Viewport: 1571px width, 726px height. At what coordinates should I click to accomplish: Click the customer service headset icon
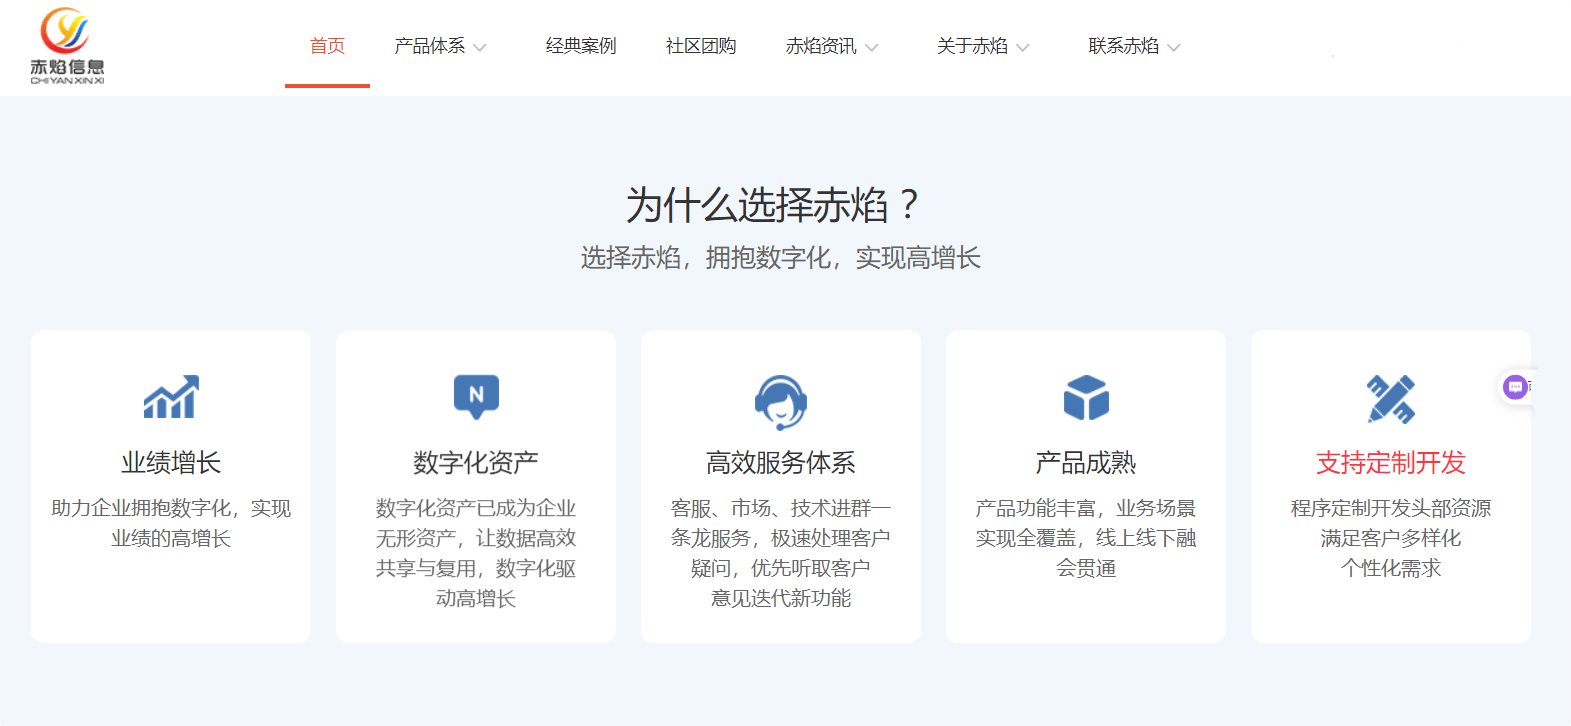[x=781, y=401]
